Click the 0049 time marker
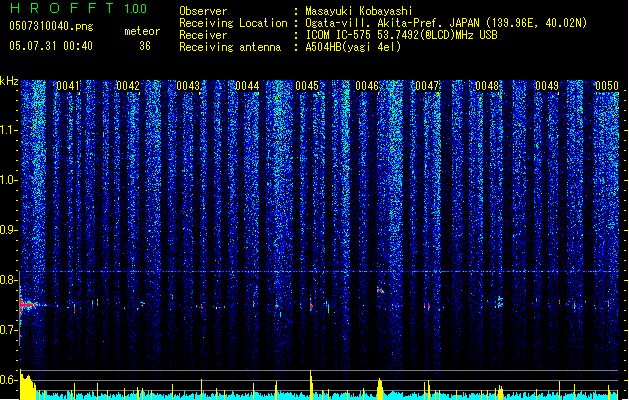Viewport: 629px width, 400px height. tap(547, 86)
